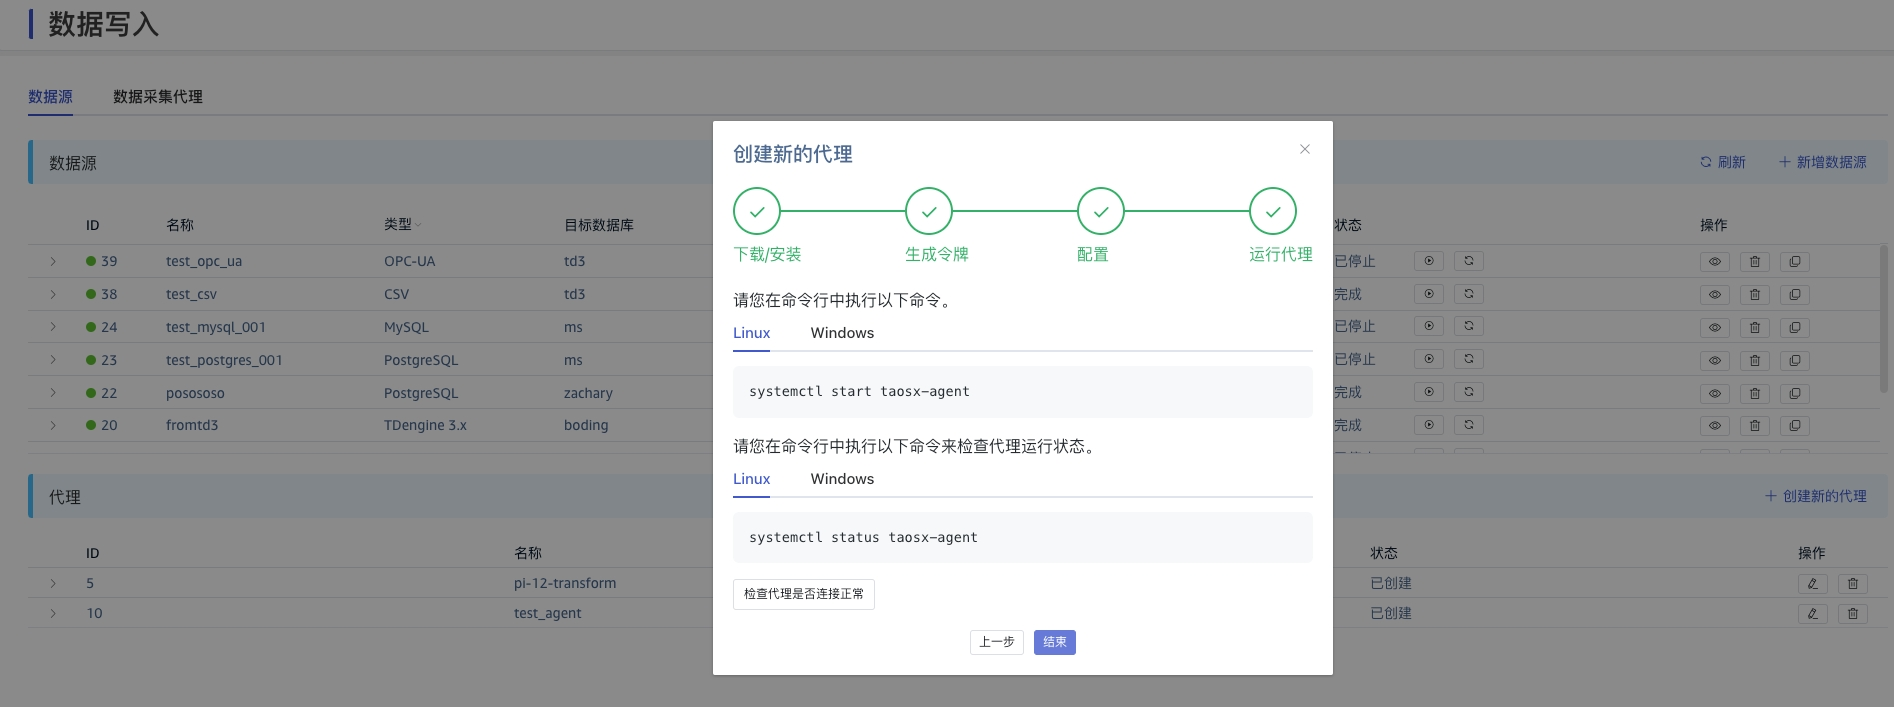The height and width of the screenshot is (707, 1894).
Task: Click the restart icon for test_csv row
Action: tap(1468, 294)
